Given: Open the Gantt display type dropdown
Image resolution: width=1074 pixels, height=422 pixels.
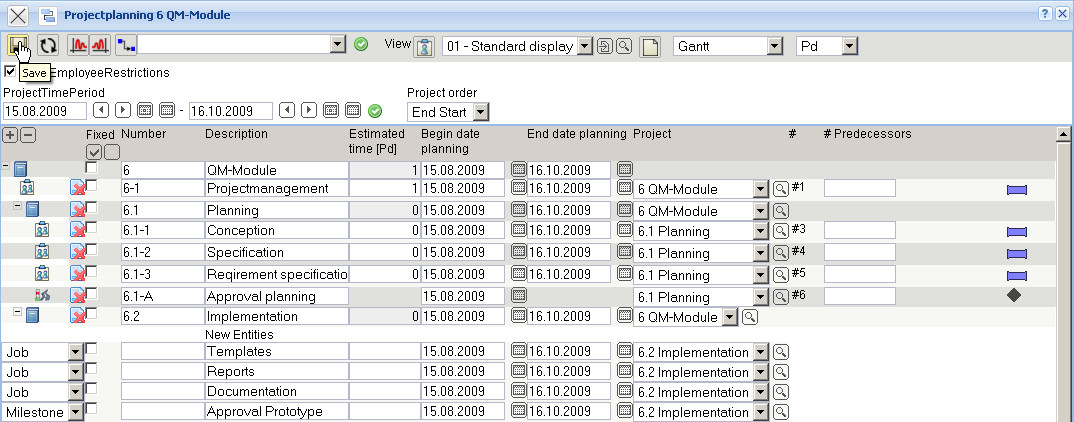Looking at the screenshot, I should point(774,46).
